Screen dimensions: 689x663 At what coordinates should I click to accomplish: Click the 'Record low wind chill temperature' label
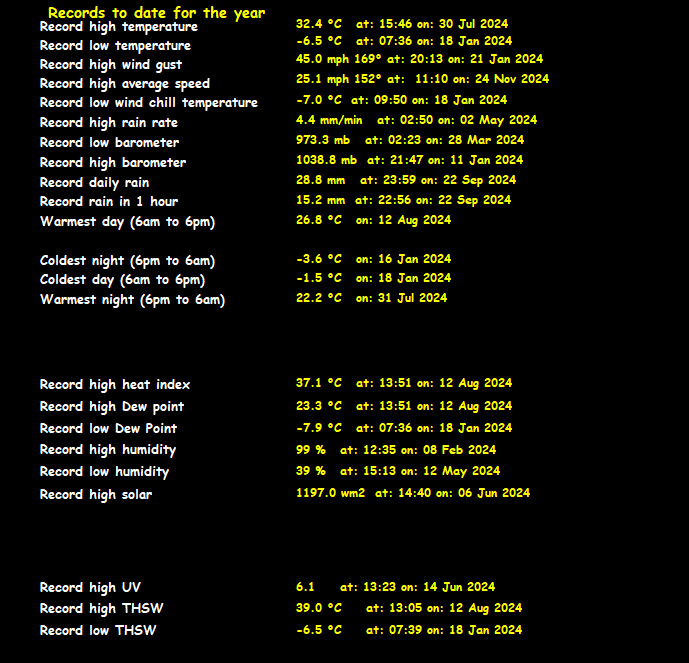(148, 103)
